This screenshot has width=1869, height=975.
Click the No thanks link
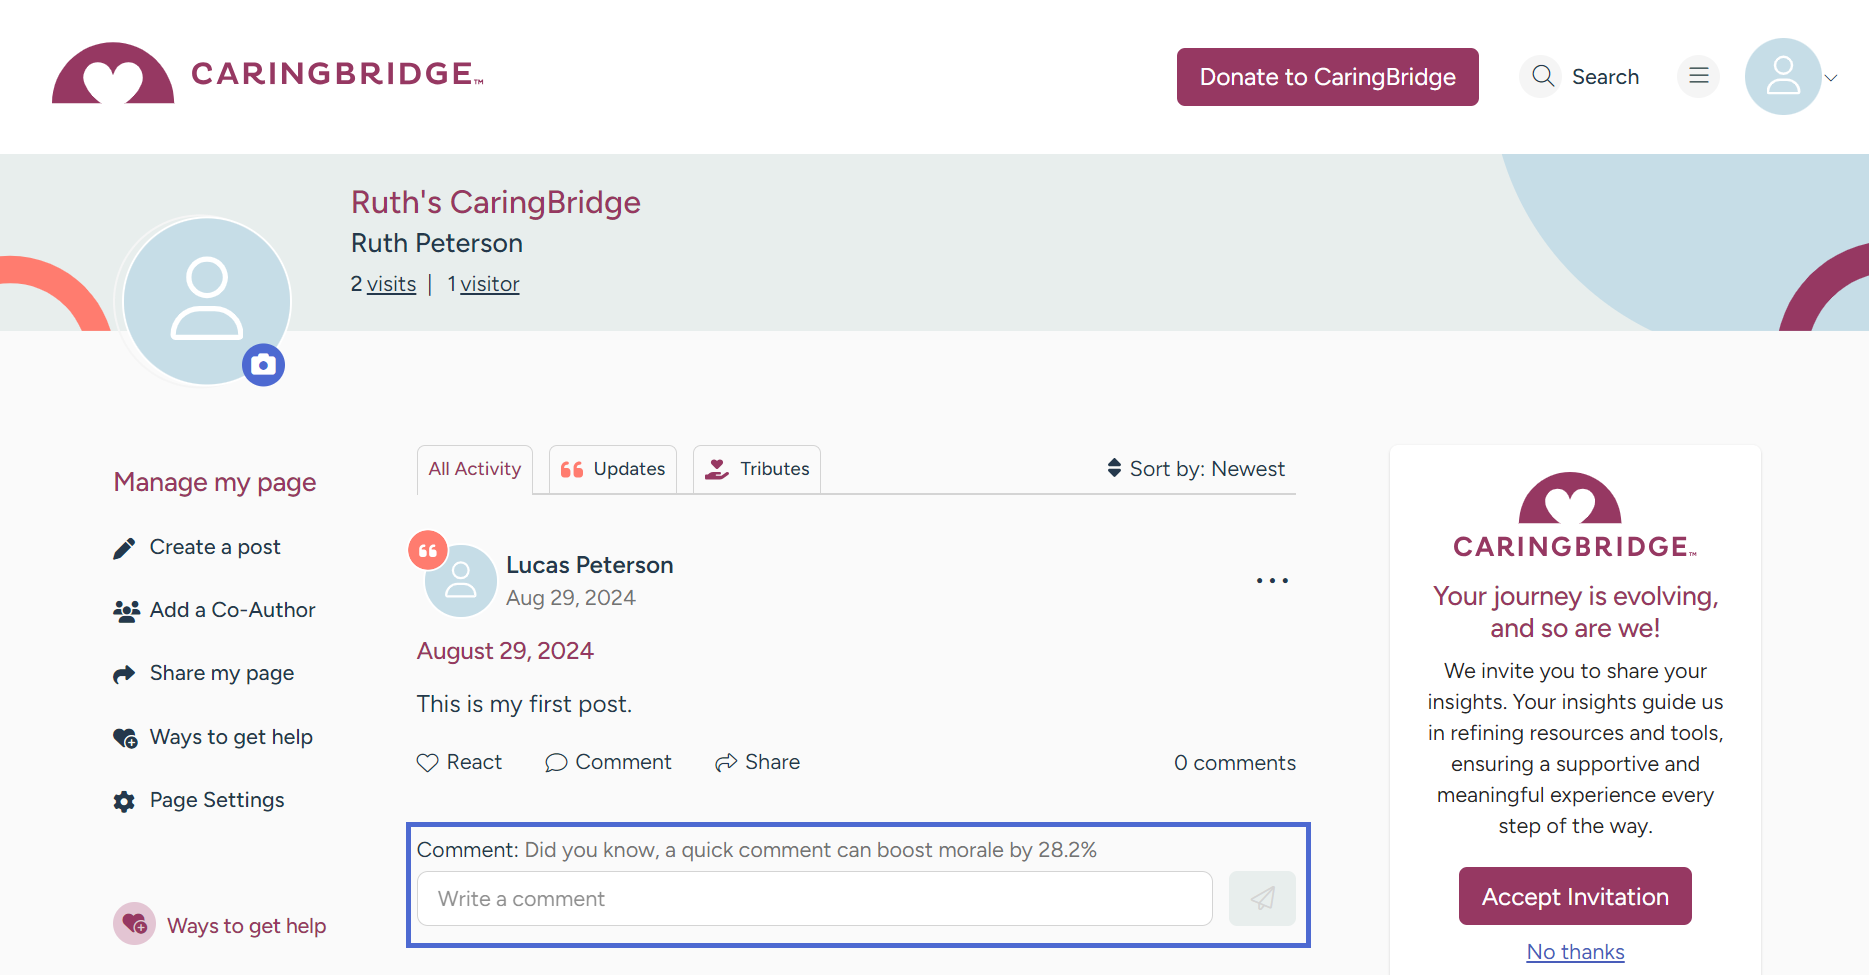(1575, 952)
